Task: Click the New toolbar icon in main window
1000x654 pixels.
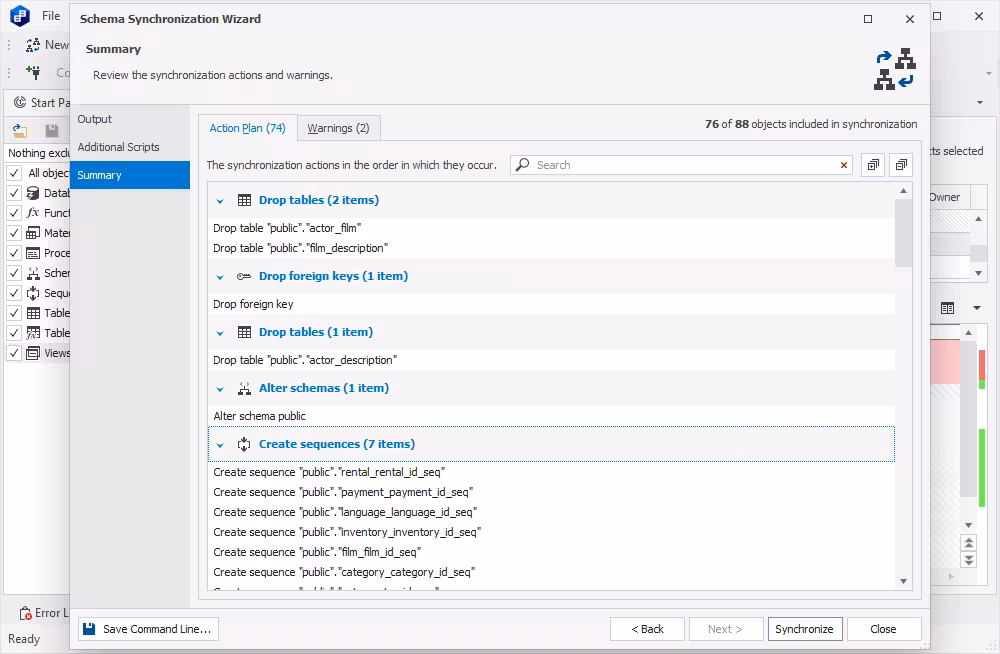Action: point(33,45)
